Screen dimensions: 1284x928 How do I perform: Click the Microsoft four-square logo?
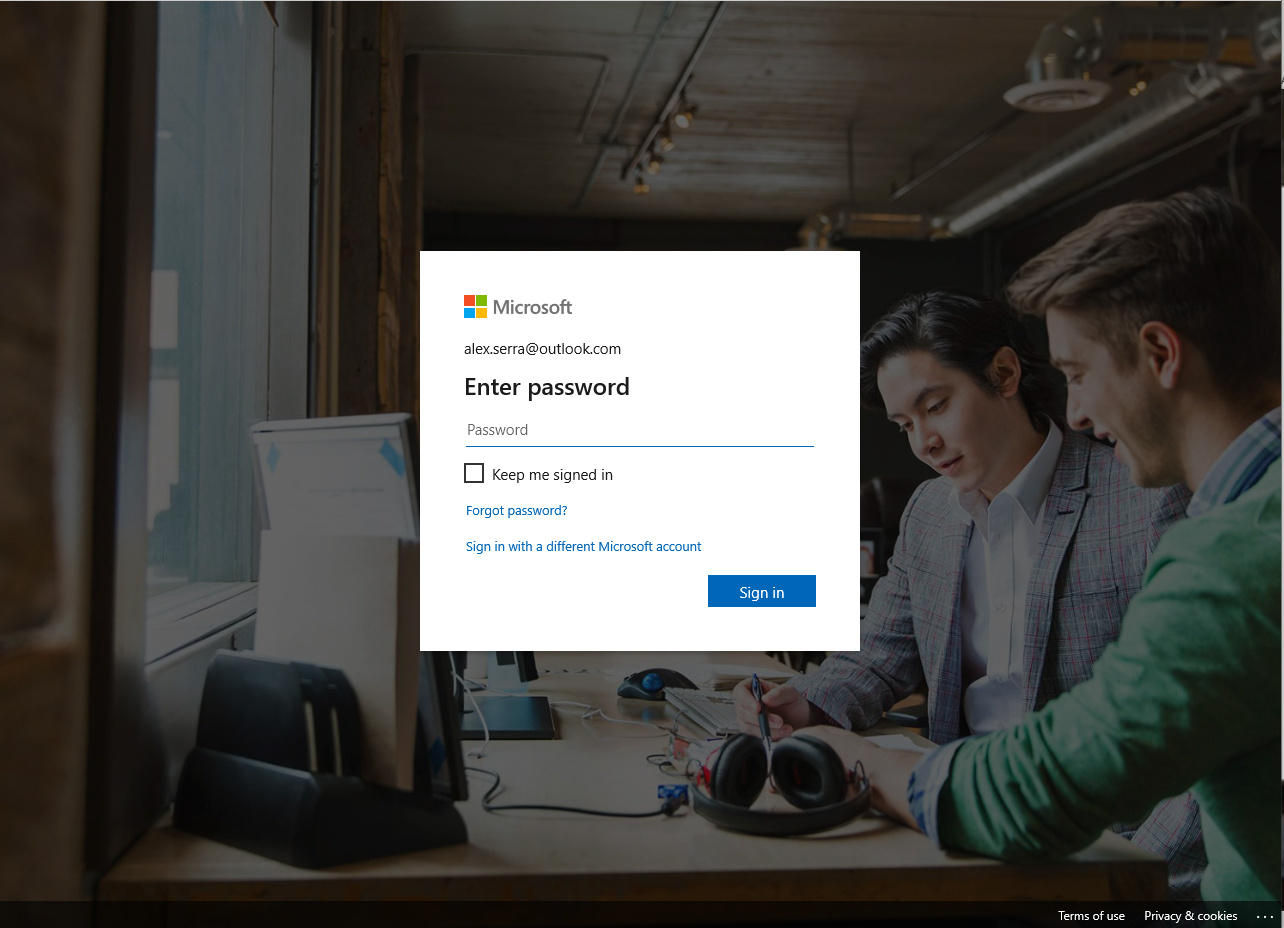click(x=475, y=307)
